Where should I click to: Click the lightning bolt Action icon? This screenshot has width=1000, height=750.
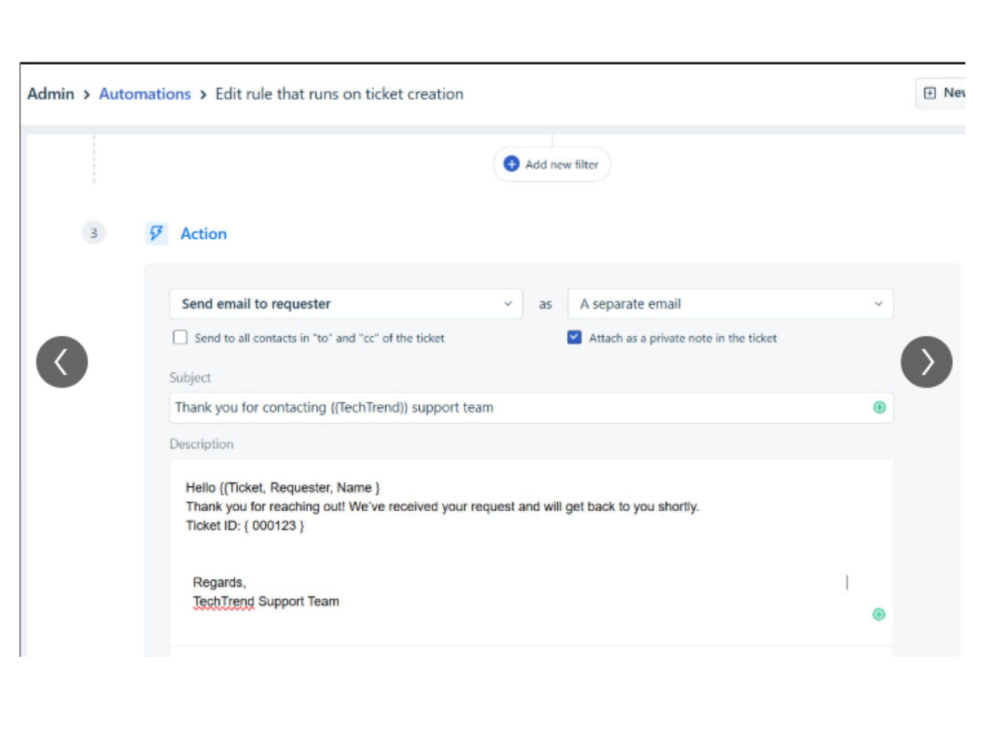point(156,233)
